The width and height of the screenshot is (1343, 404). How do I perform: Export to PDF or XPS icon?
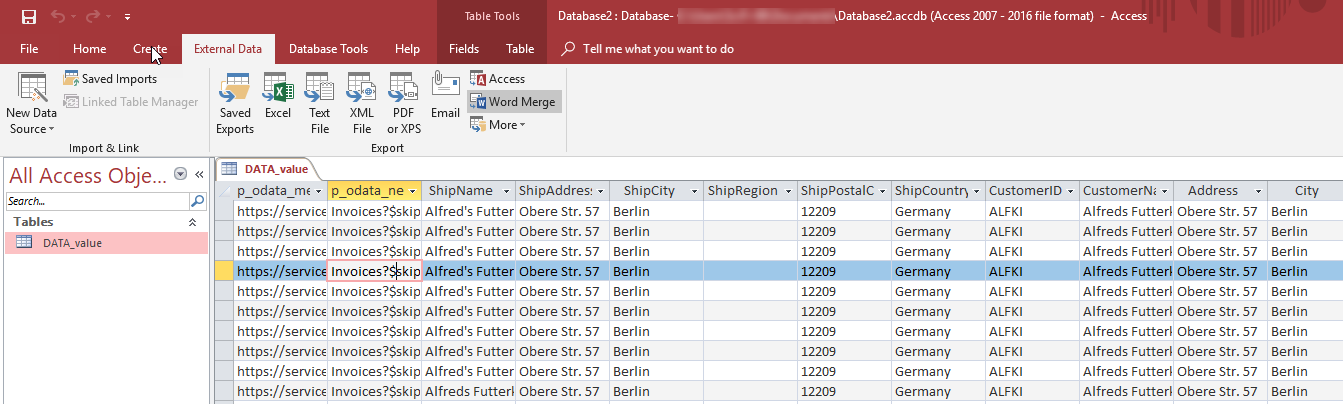coord(404,104)
